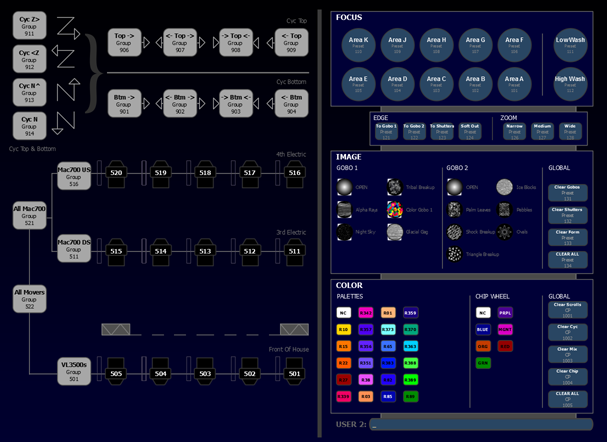Select the All Mac700 group node
607x442 pixels.
(x=29, y=214)
